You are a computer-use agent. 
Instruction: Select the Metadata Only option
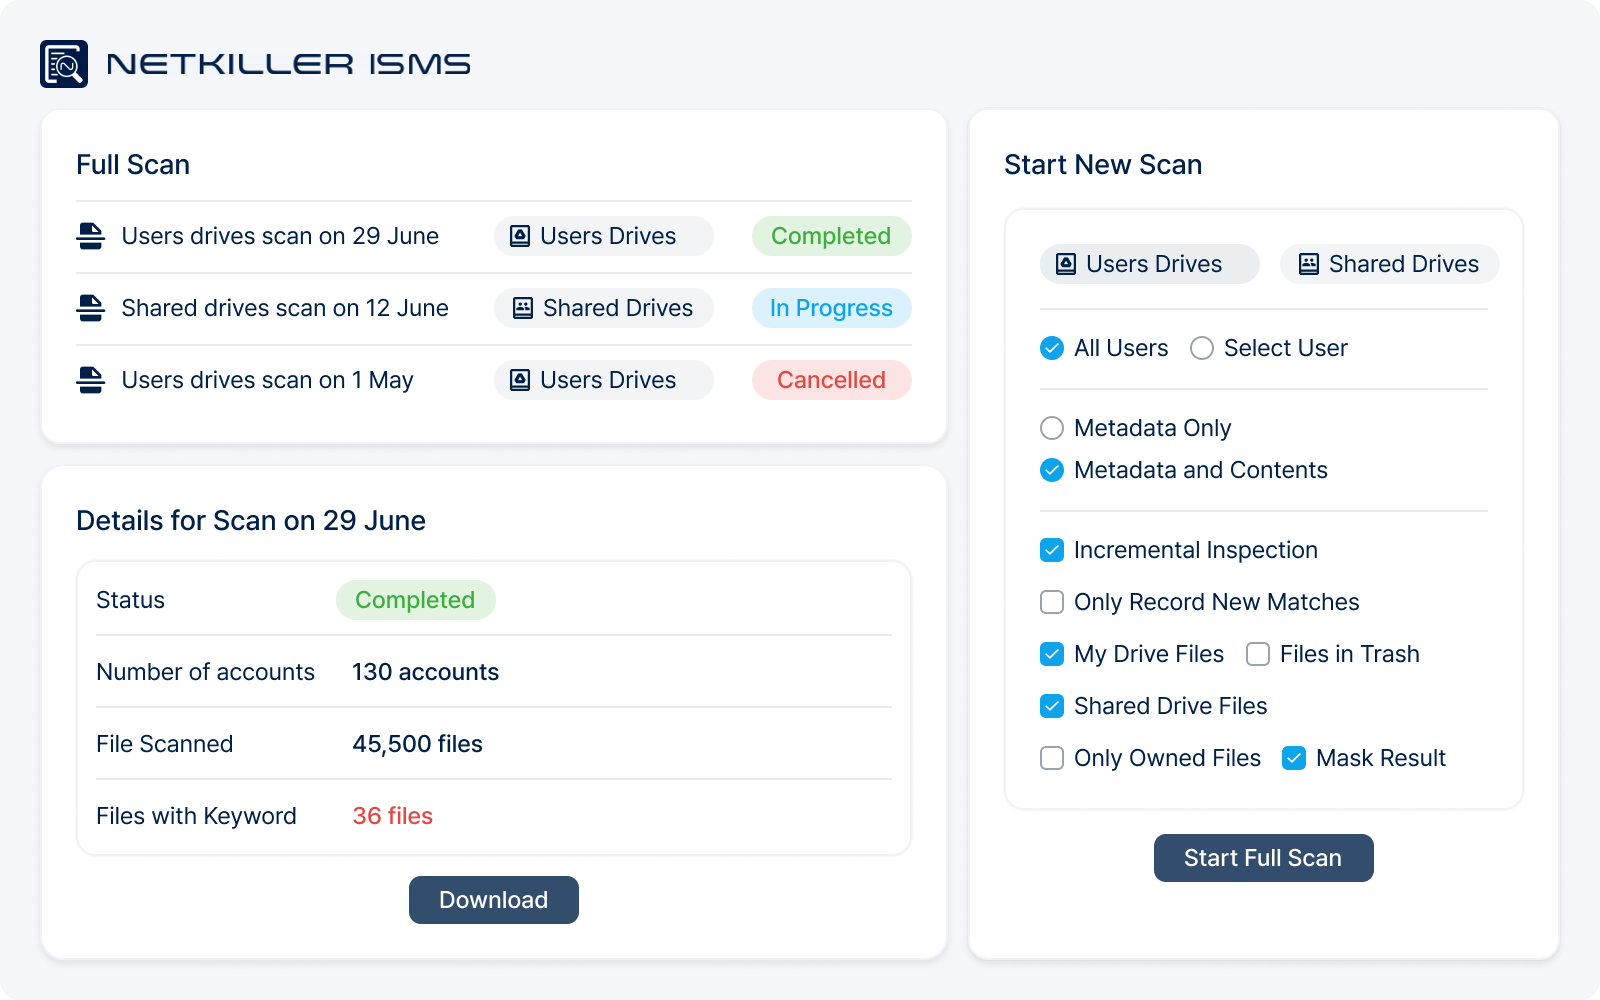1052,428
